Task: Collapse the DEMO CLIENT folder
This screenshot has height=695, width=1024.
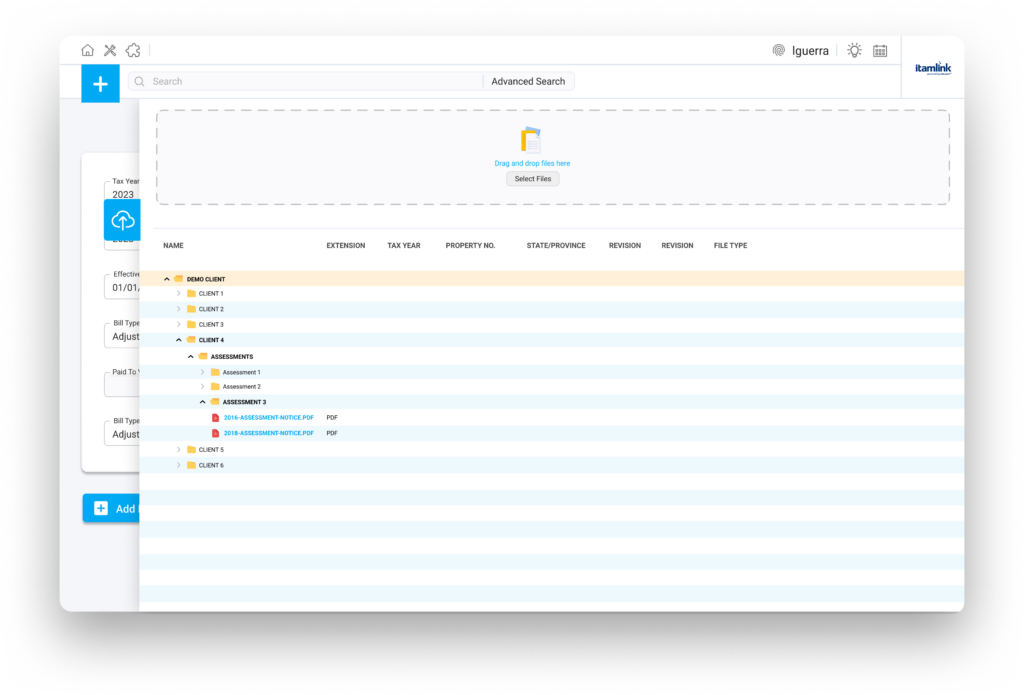Action: pos(167,279)
